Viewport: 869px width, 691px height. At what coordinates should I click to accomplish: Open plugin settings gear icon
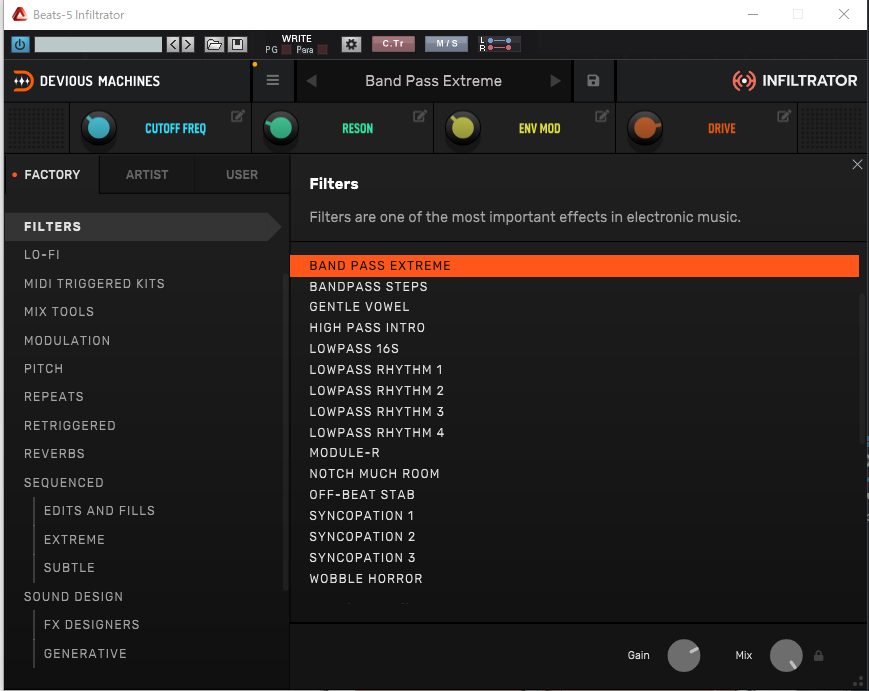click(351, 44)
